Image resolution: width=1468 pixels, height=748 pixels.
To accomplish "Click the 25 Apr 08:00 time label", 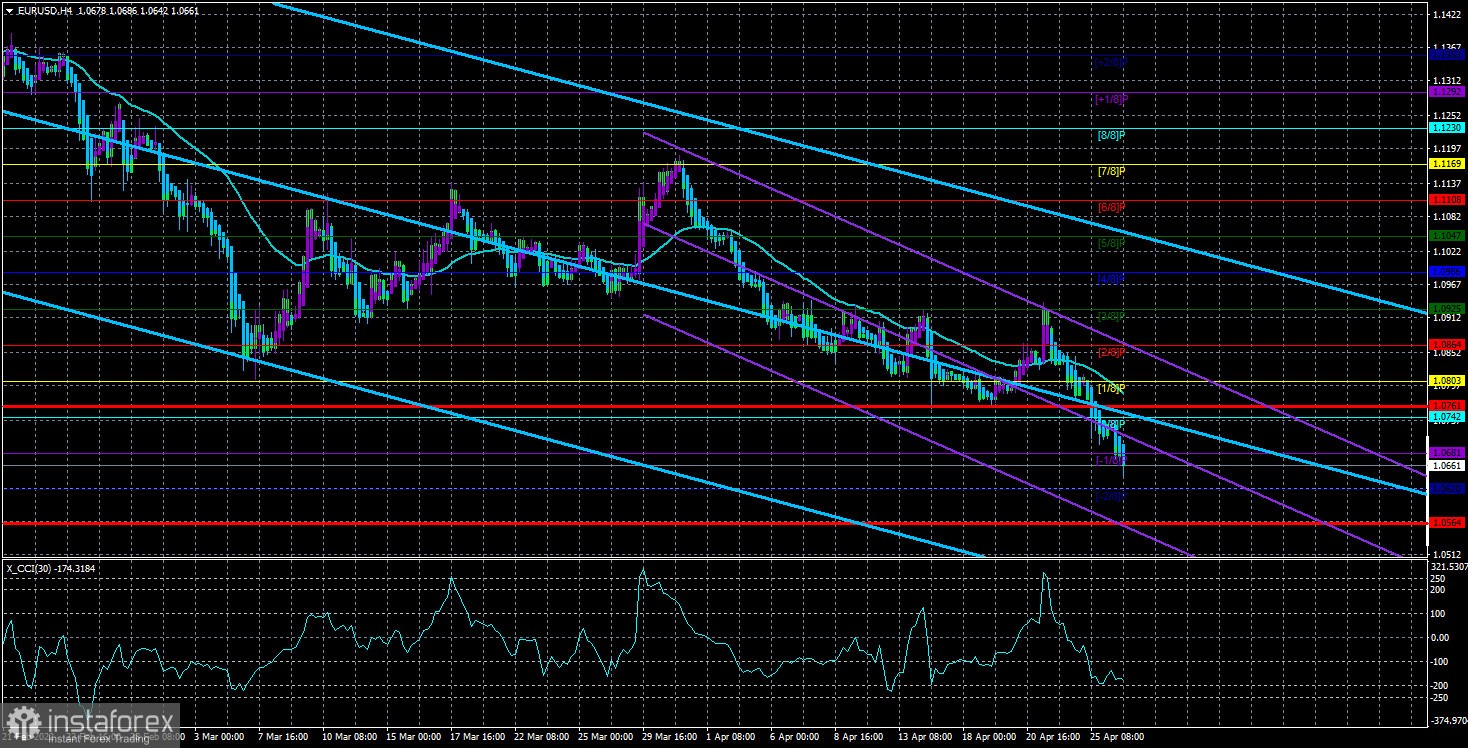I will coord(1116,736).
